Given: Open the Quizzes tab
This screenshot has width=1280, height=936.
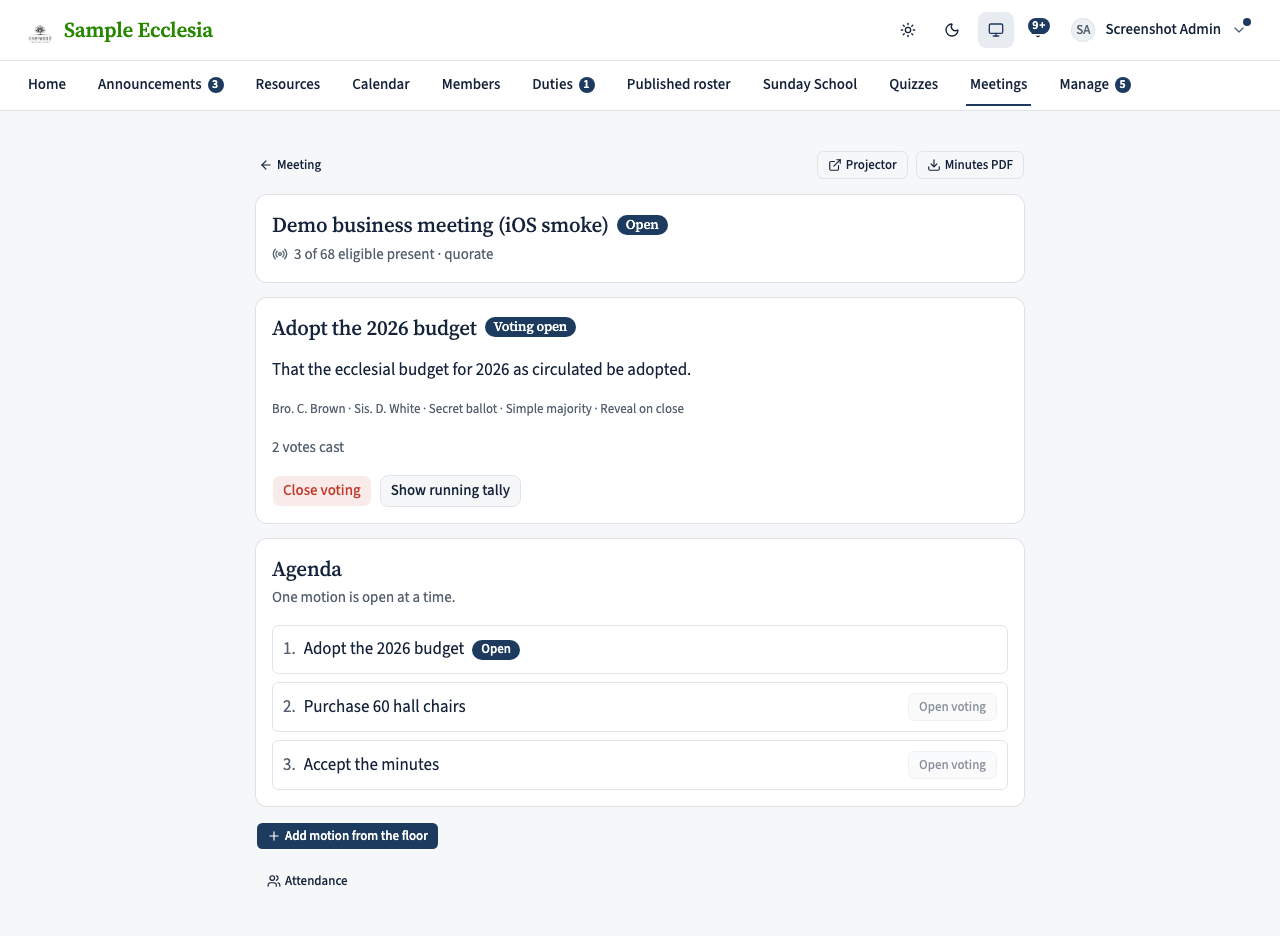Looking at the screenshot, I should tap(914, 84).
